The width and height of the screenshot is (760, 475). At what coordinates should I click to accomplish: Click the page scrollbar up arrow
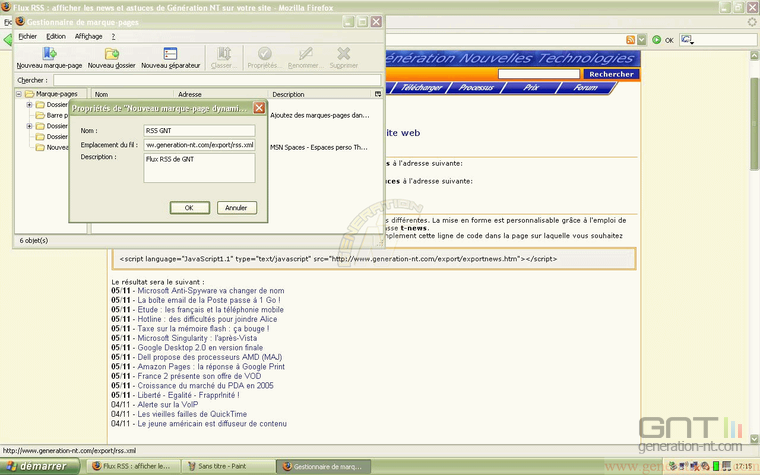754,55
